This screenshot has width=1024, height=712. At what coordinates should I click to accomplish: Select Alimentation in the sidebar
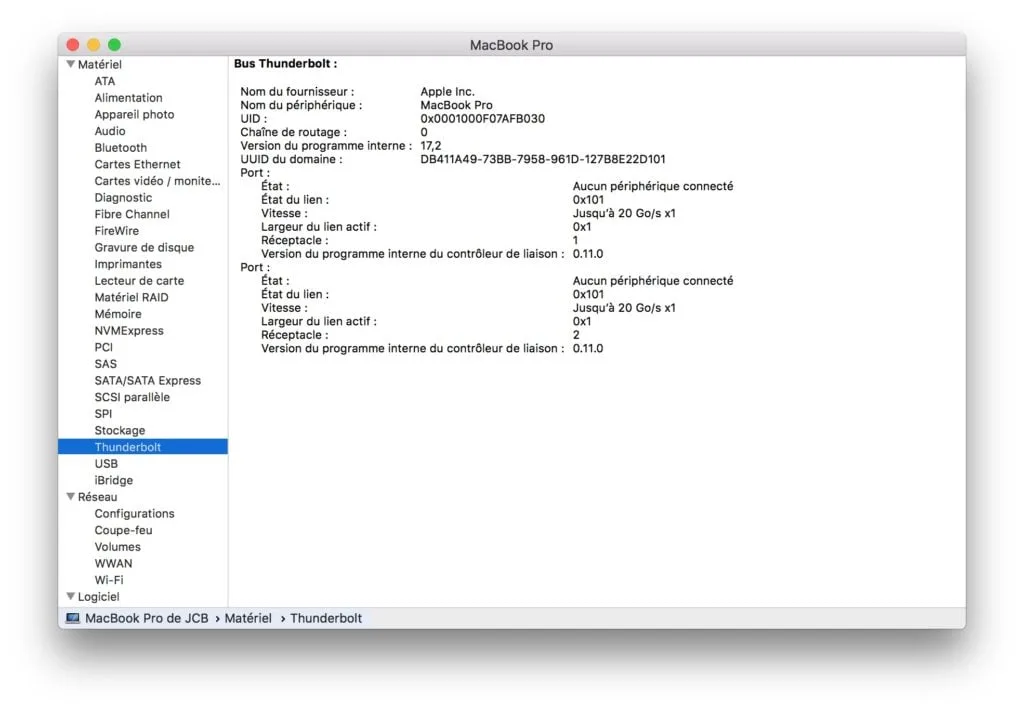(128, 97)
